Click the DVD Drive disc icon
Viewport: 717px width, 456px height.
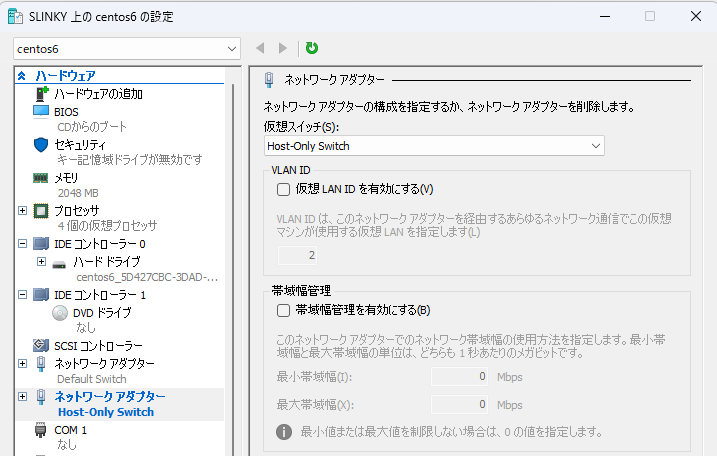point(60,313)
